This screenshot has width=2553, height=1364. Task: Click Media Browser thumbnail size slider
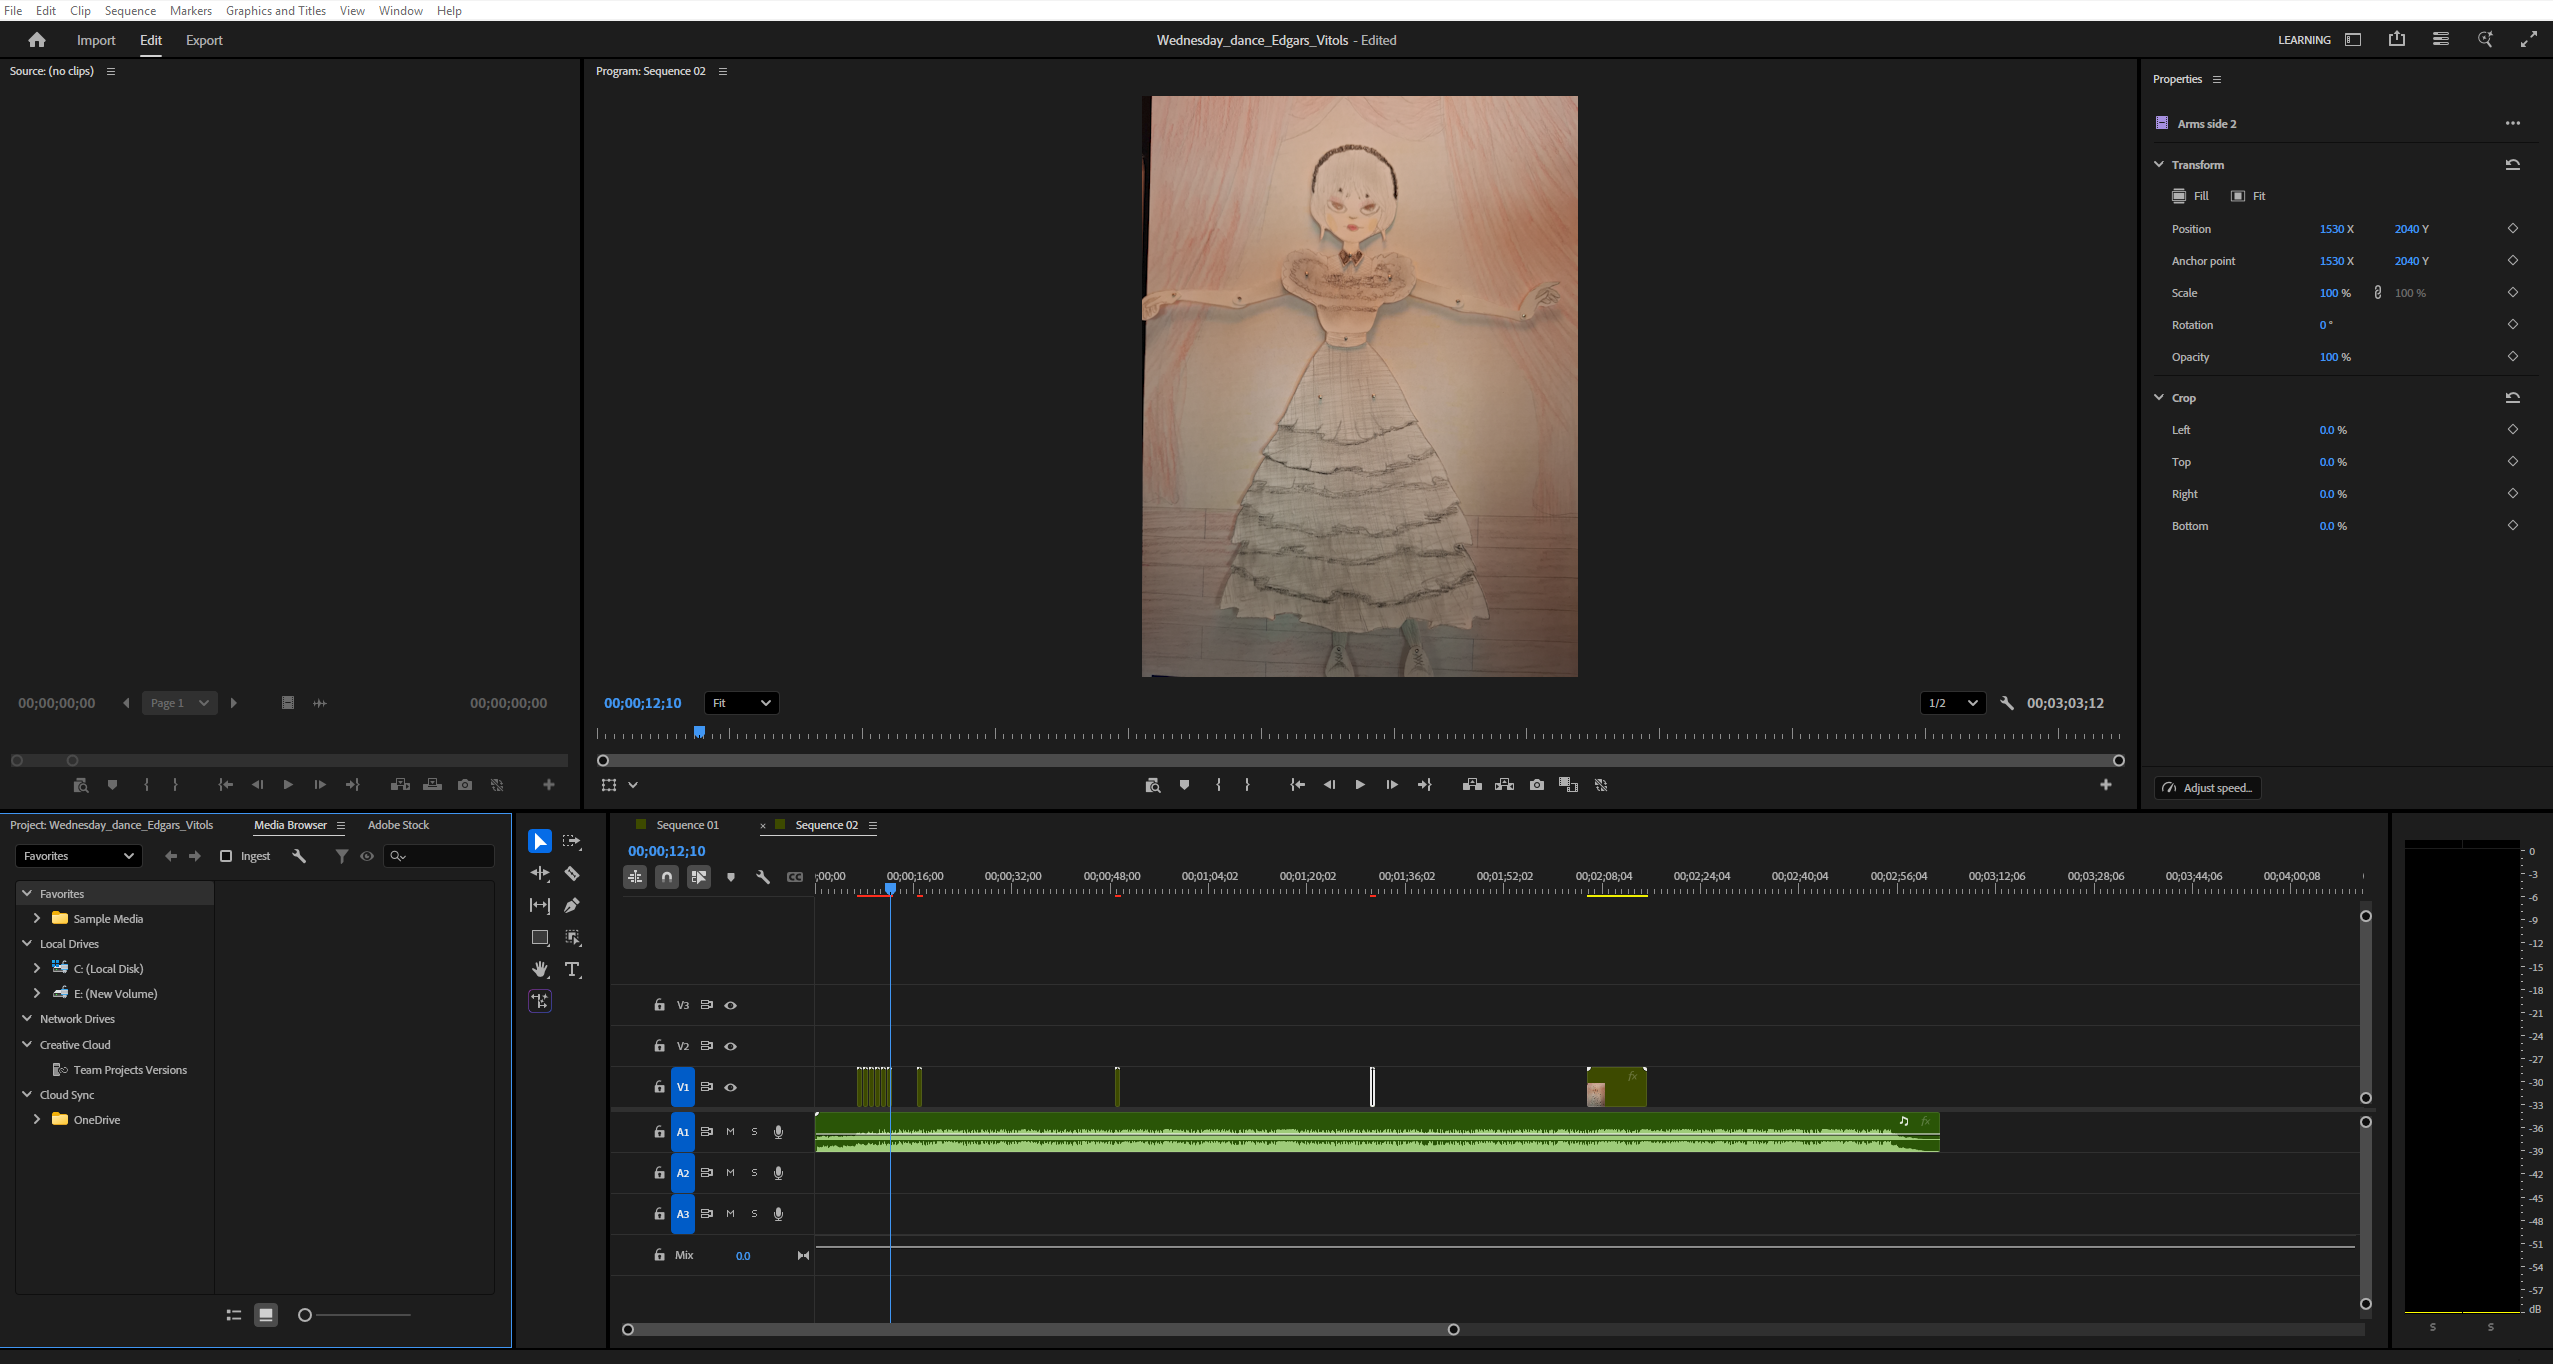(305, 1315)
